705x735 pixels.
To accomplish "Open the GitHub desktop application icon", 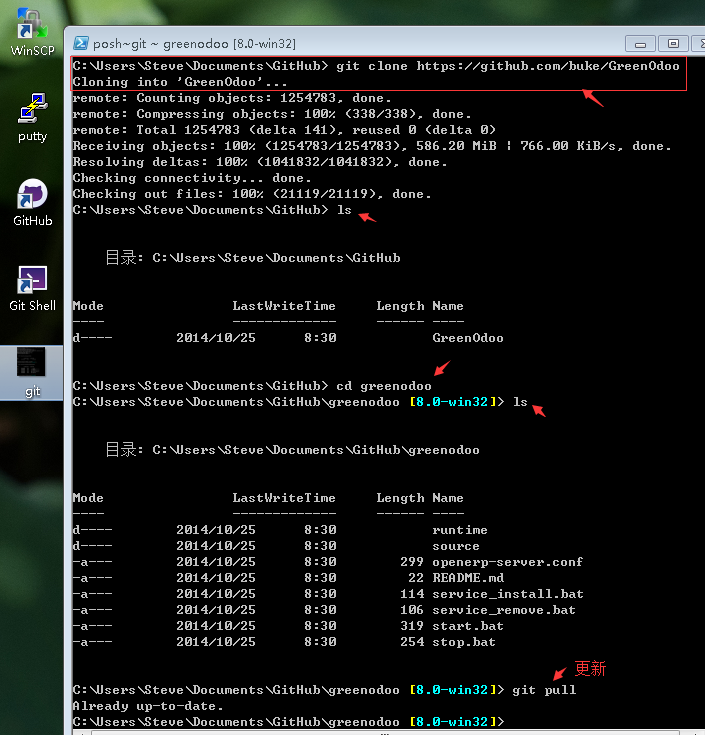I will pos(32,196).
